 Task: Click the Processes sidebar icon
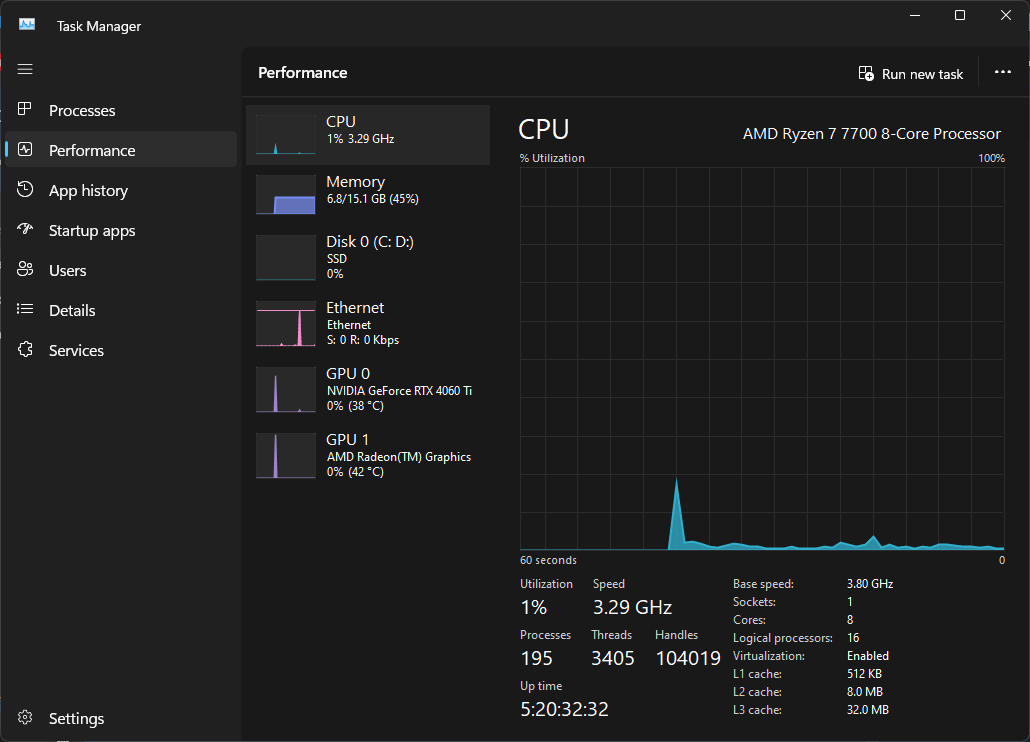click(x=25, y=110)
